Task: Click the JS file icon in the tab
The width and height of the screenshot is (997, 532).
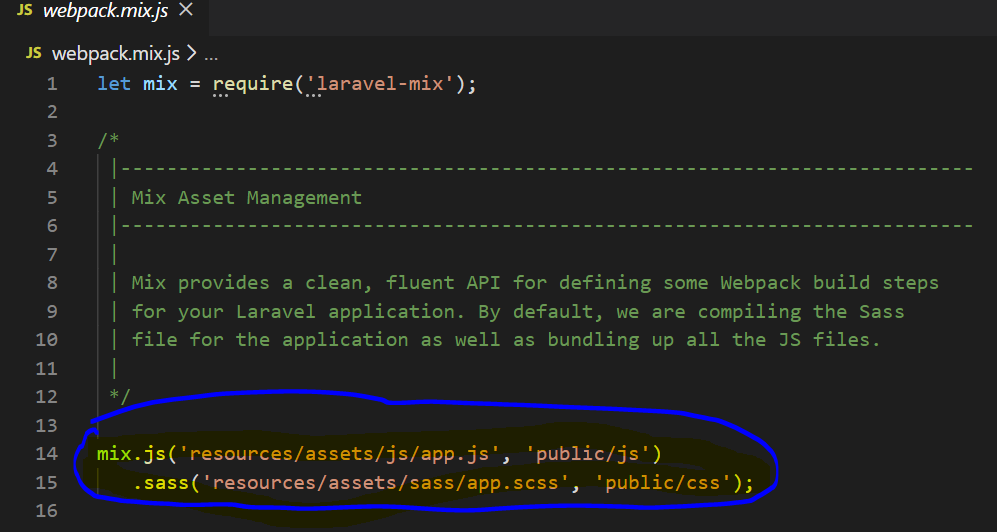Action: pyautogui.click(x=23, y=14)
